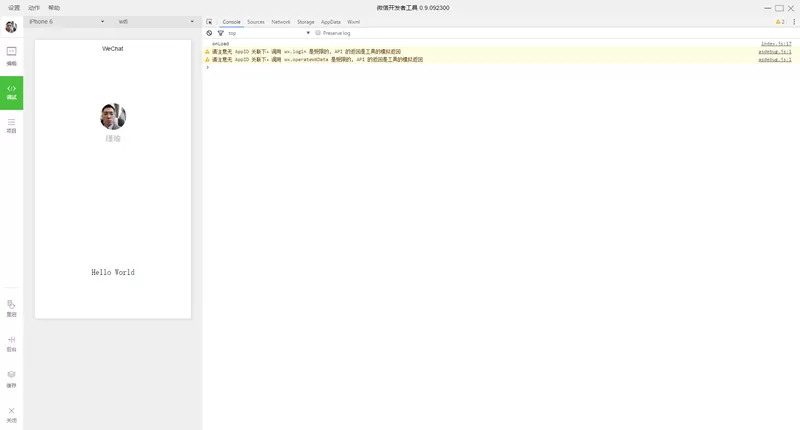Open the console filter funnel icon
The width and height of the screenshot is (800, 430).
point(220,33)
